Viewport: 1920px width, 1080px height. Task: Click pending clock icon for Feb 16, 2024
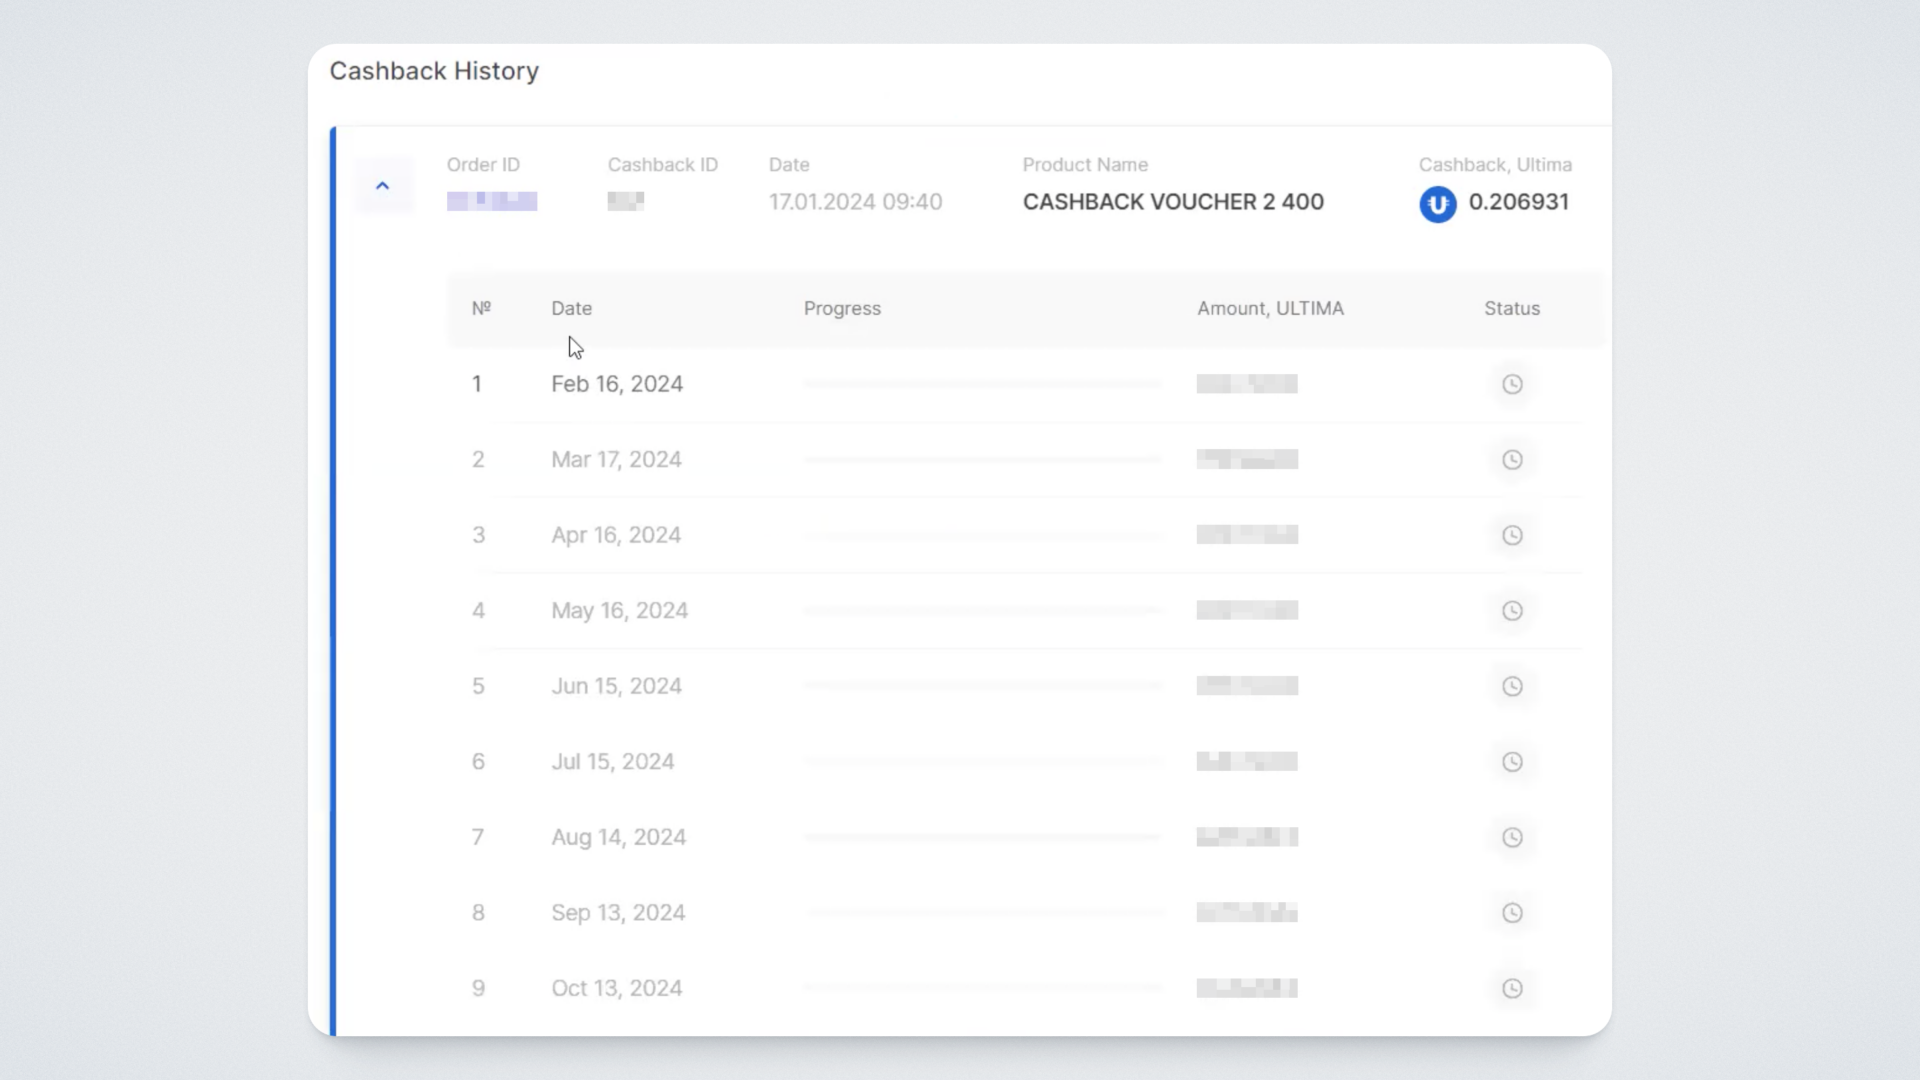tap(1512, 385)
